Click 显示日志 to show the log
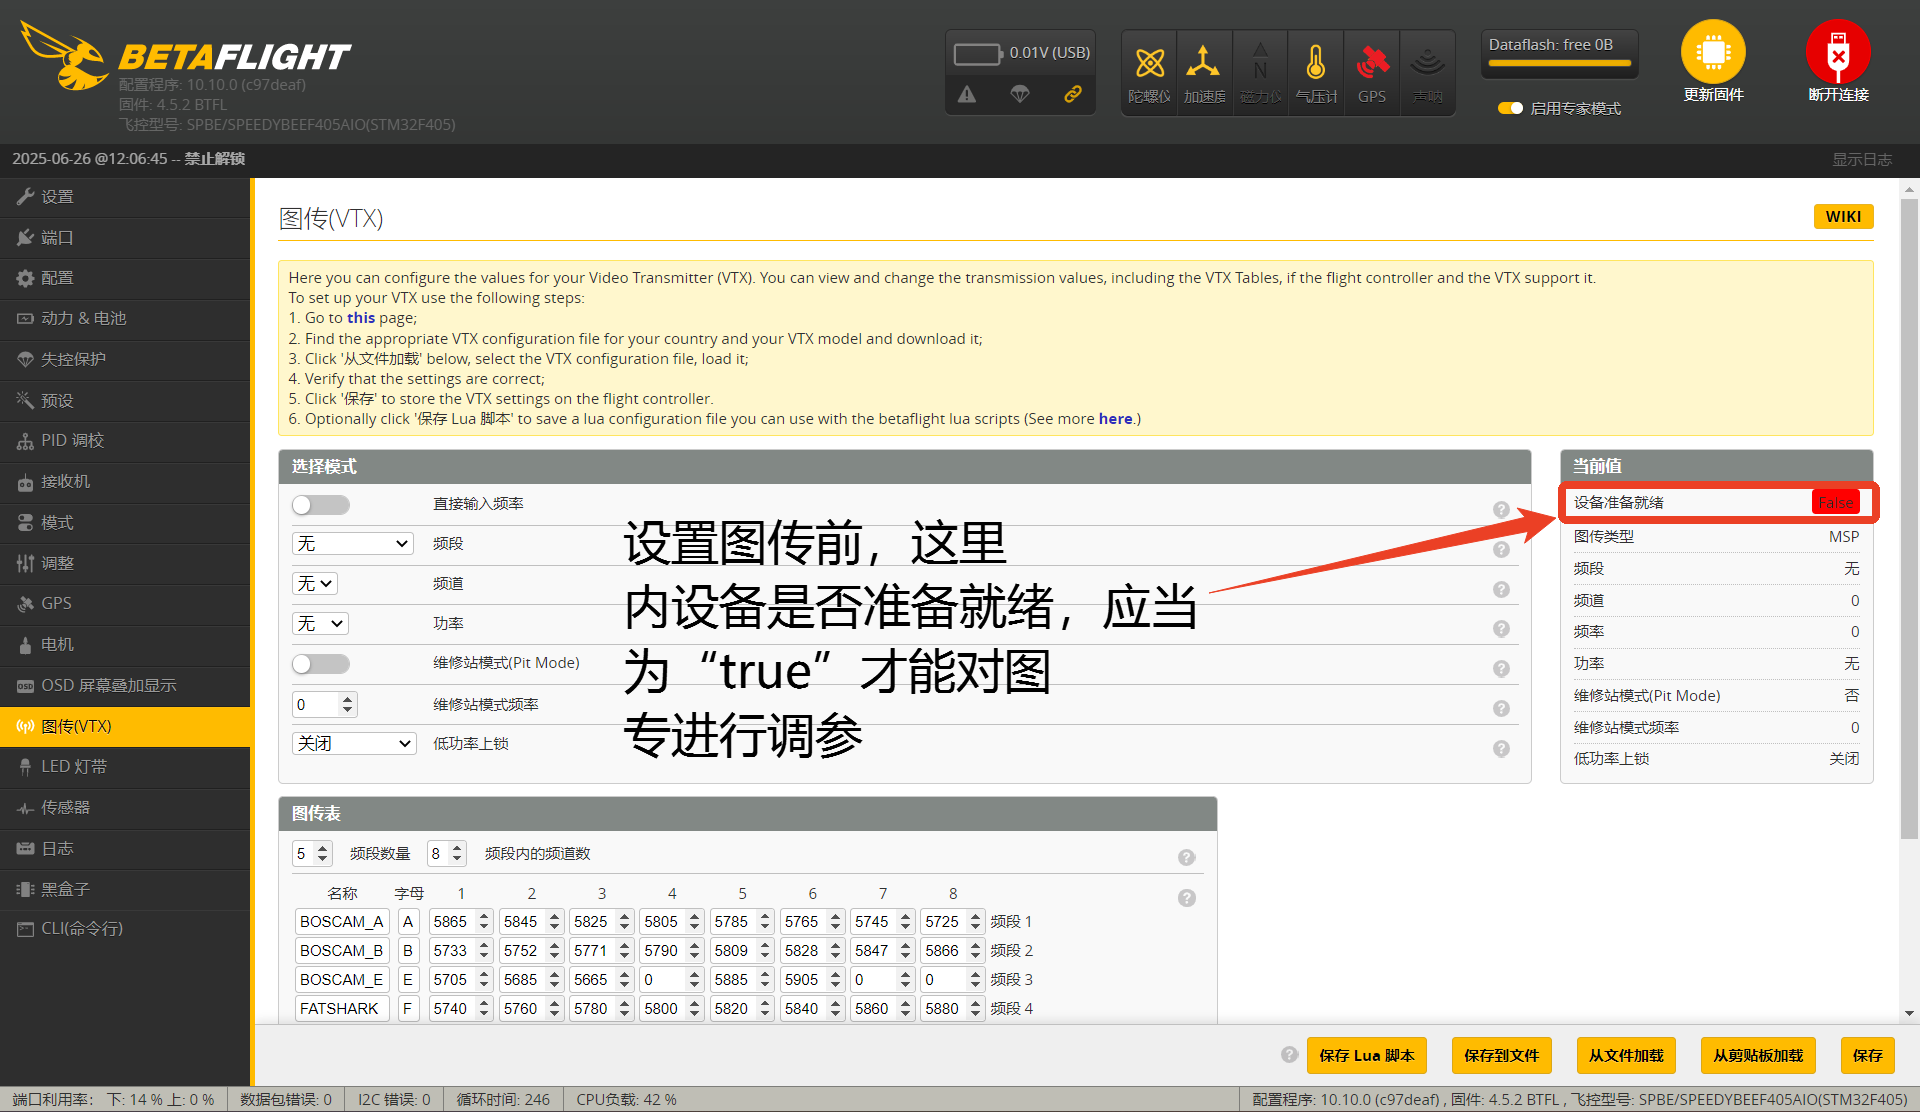 click(1861, 159)
